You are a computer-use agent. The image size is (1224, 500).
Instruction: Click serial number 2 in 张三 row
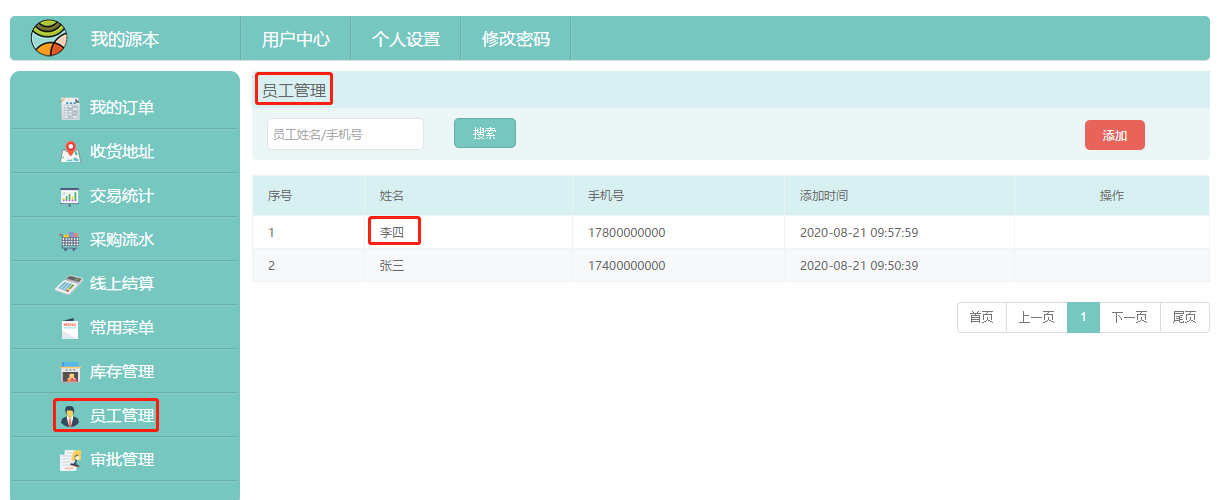click(271, 265)
